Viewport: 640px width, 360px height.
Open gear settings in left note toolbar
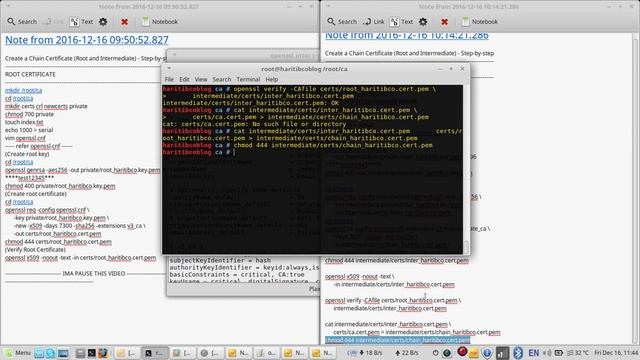click(103, 22)
